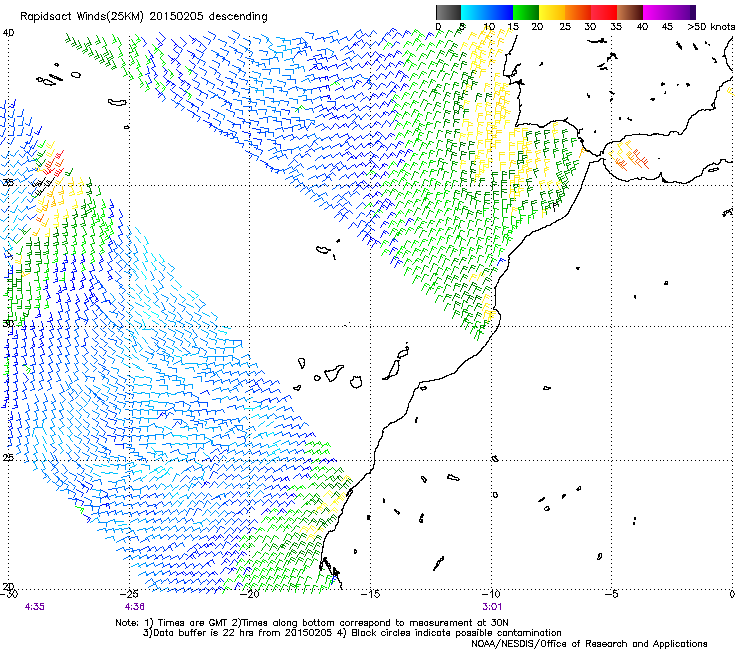Click the Madeira island outline on the map
This screenshot has width=740, height=650.
(323, 249)
